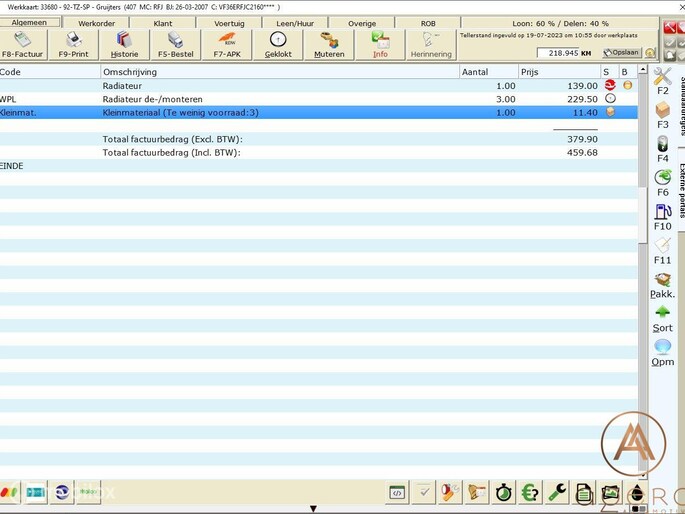Screen dimensions: 685x514
Task: Open the Historie books icon
Action: click(x=125, y=44)
